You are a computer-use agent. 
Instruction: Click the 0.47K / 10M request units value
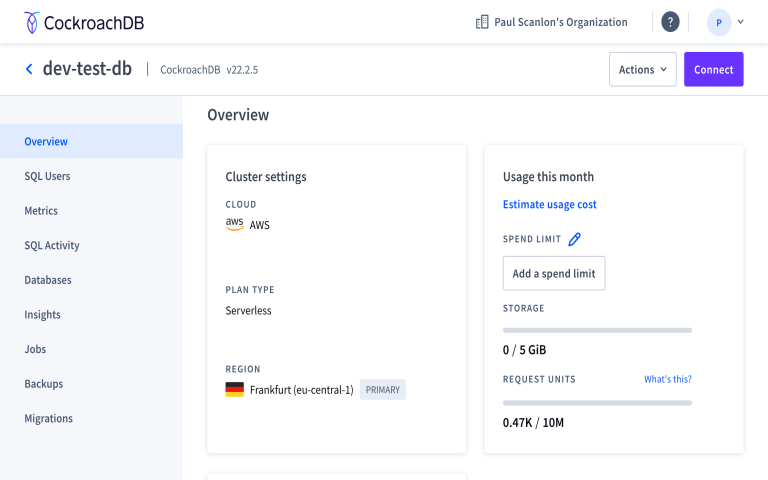(533, 422)
